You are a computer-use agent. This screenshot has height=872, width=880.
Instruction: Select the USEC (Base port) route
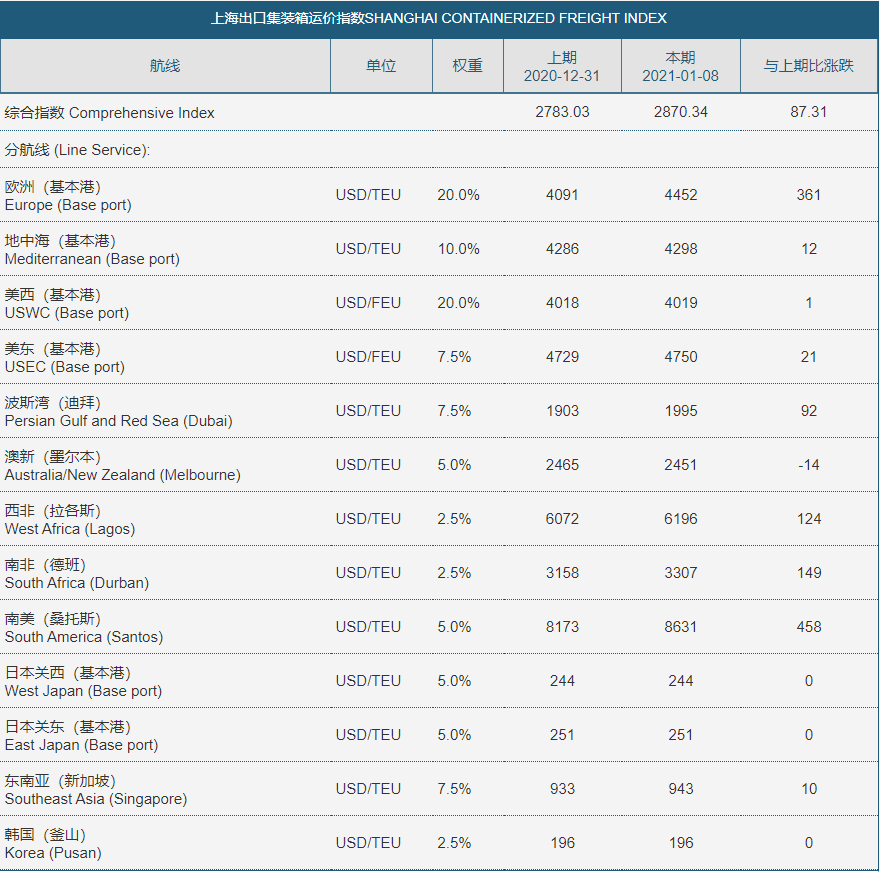65,358
